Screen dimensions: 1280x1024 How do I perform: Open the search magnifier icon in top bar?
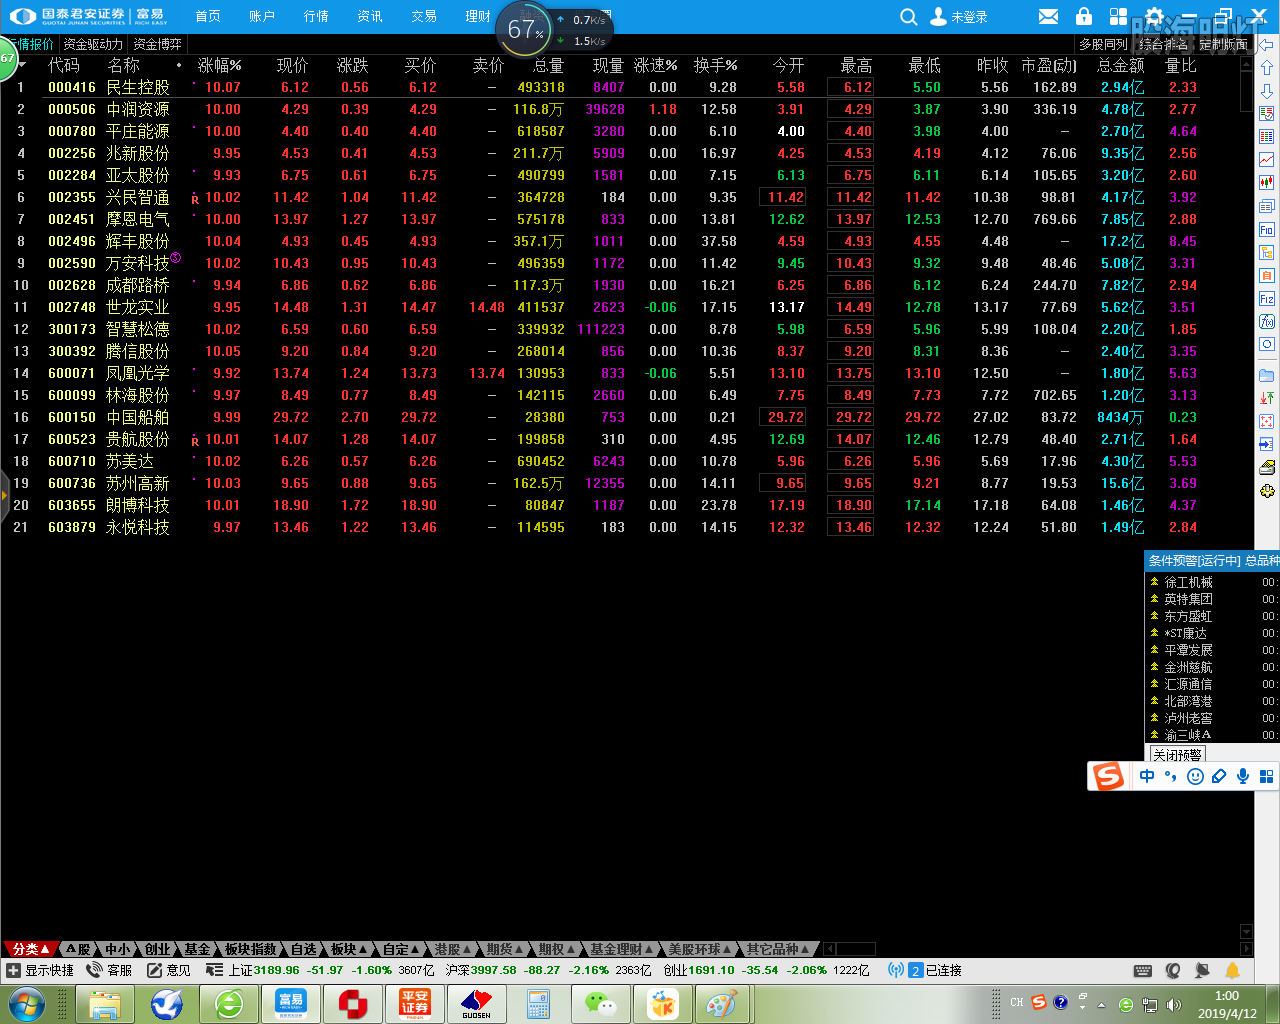(908, 17)
